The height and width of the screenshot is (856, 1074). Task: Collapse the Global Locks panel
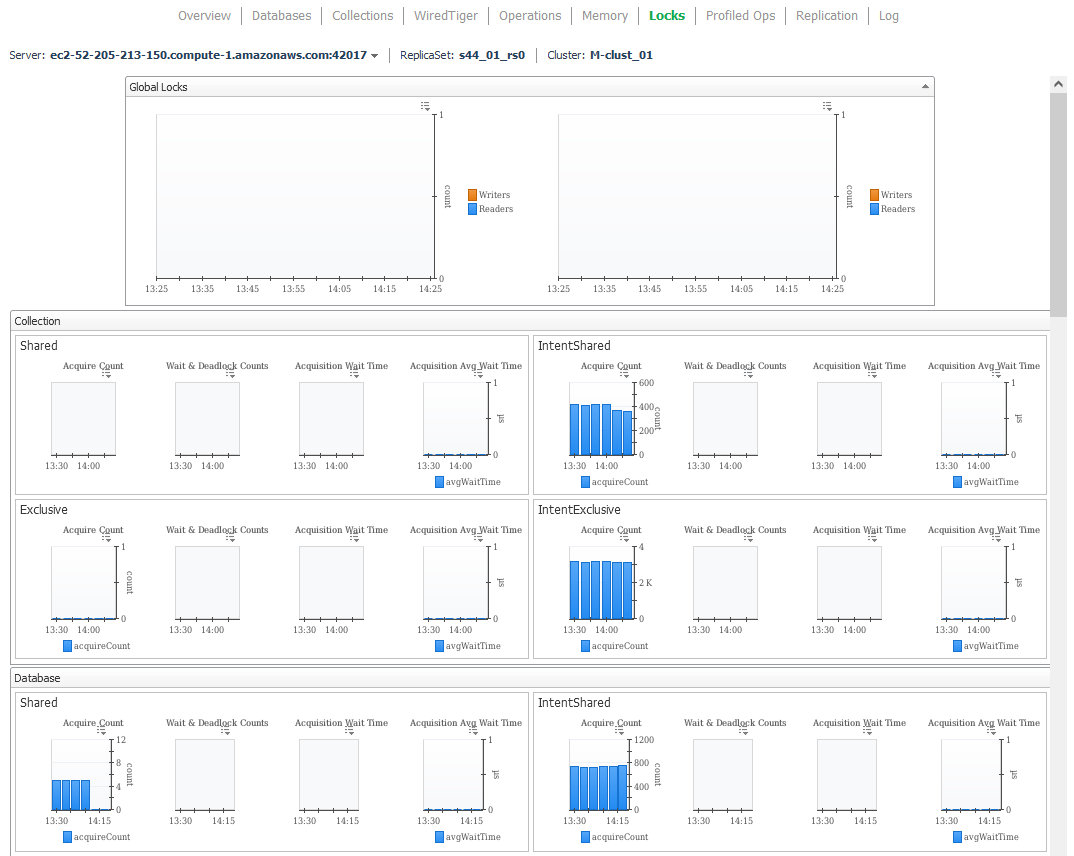click(925, 87)
